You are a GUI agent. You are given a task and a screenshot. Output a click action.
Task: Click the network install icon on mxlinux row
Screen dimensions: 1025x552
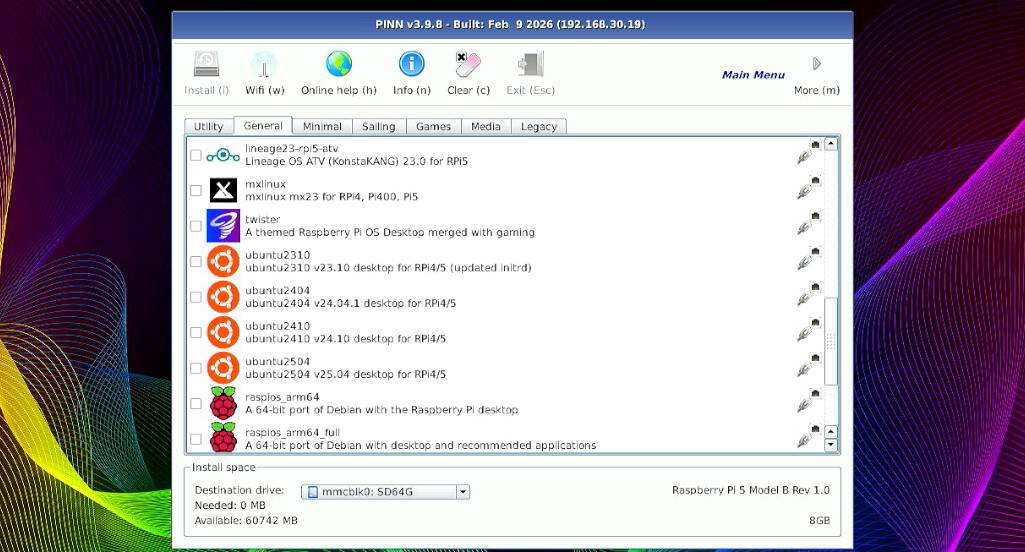[x=809, y=187]
